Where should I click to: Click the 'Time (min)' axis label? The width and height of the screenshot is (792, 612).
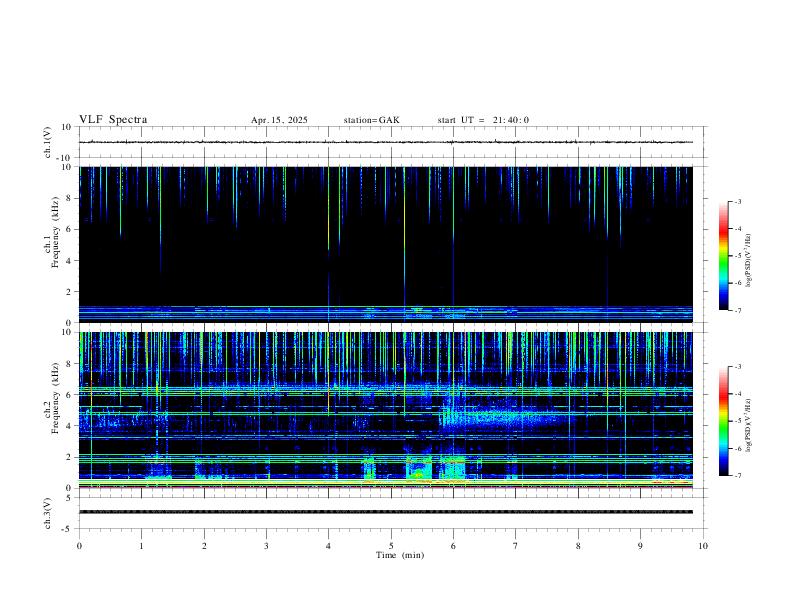pos(400,555)
